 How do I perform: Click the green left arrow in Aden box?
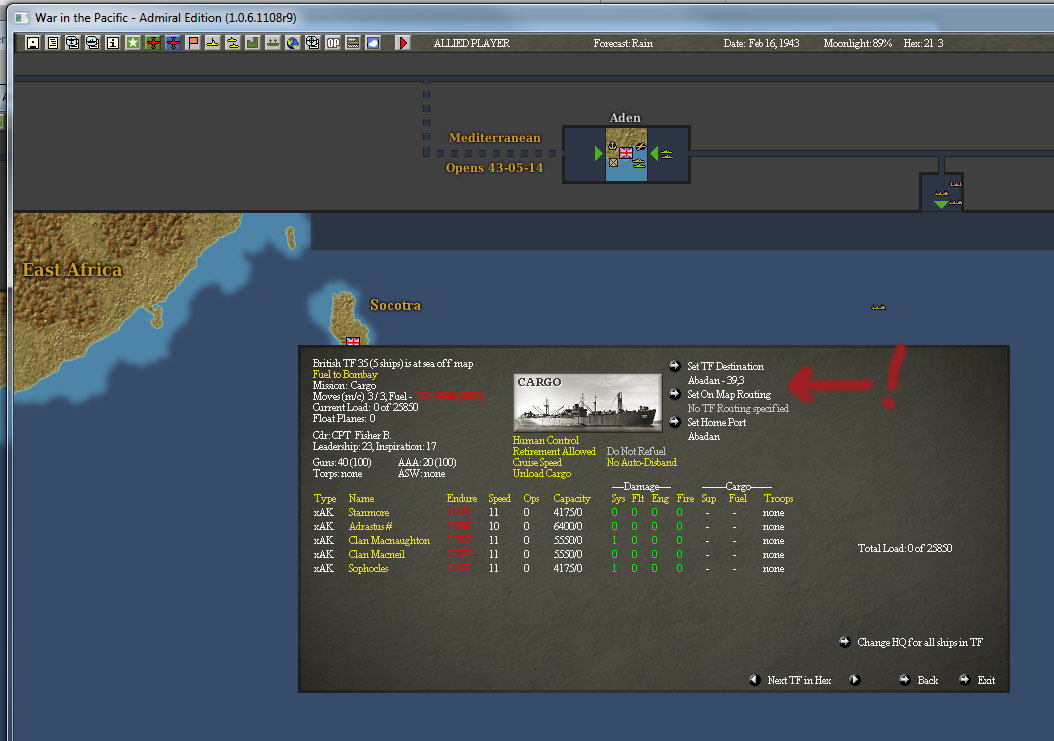[x=654, y=153]
